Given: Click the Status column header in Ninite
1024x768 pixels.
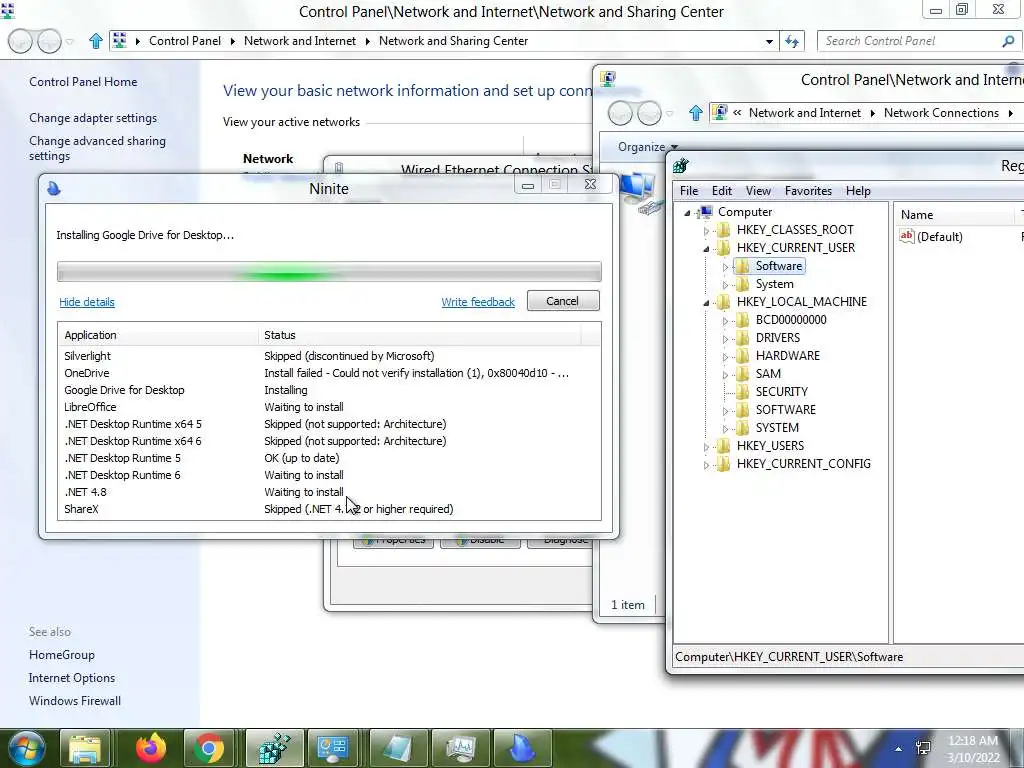Looking at the screenshot, I should pos(420,335).
